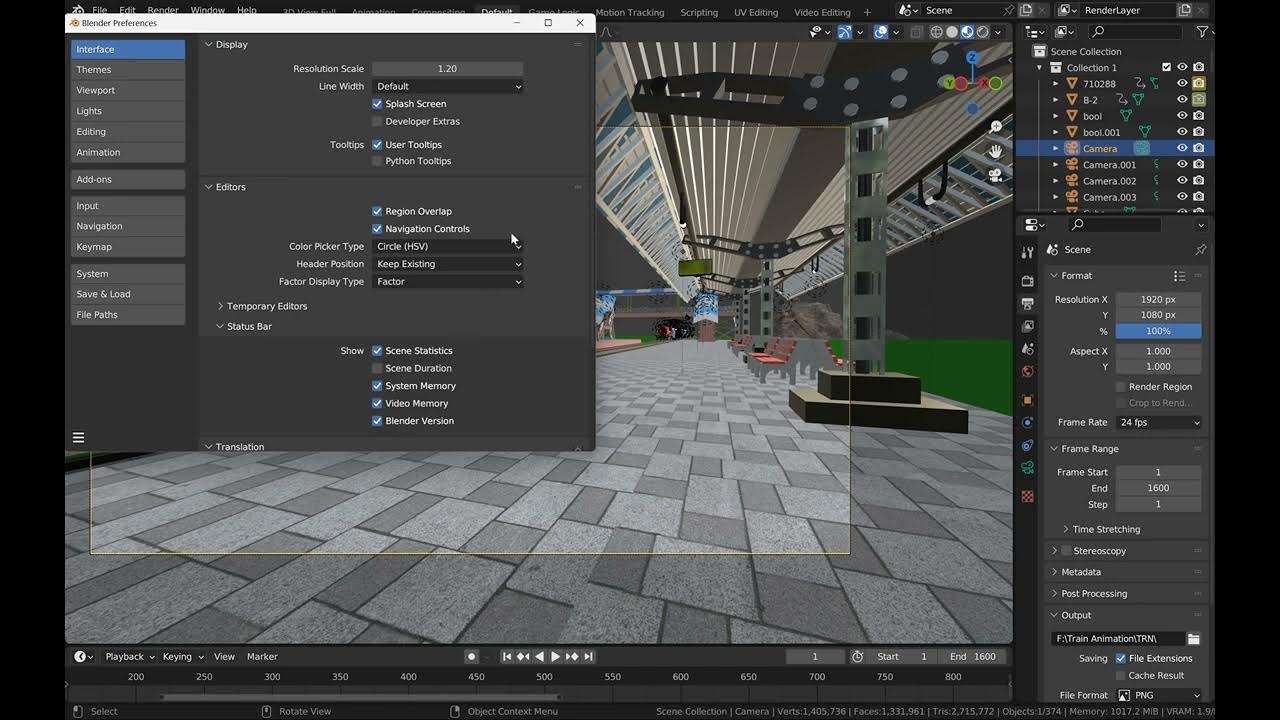Uncheck Navigation Controls
Screen dimensions: 1280x720
point(377,229)
